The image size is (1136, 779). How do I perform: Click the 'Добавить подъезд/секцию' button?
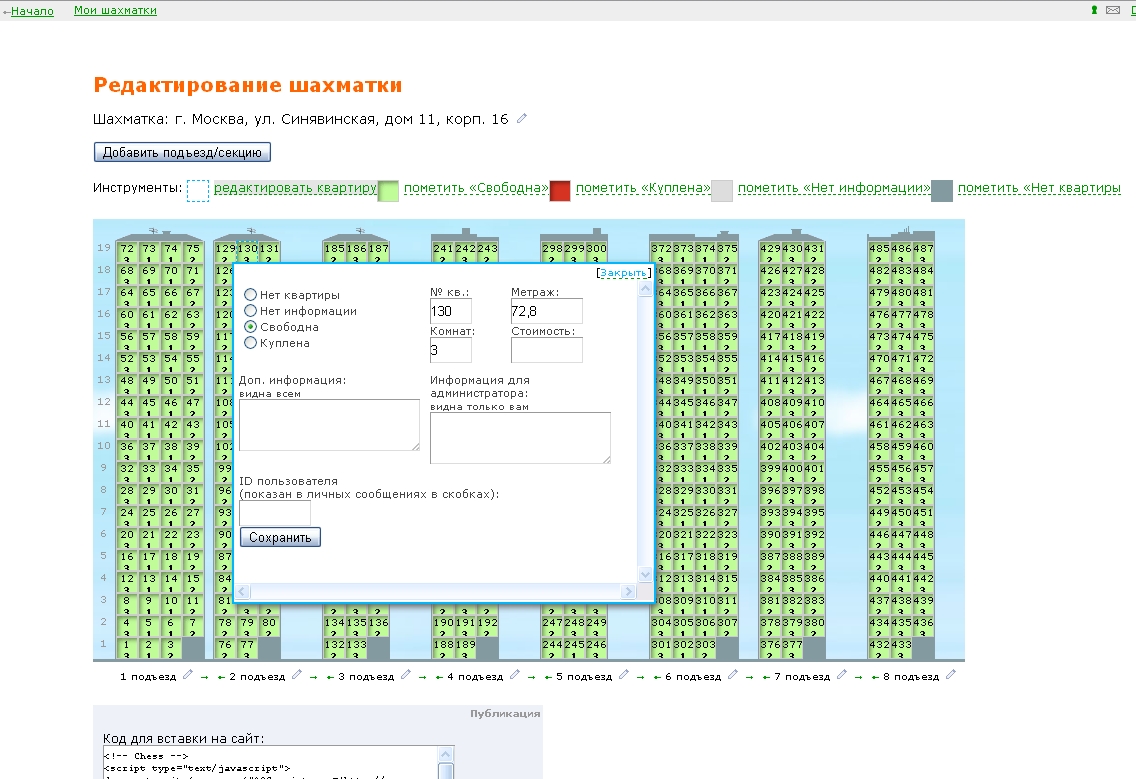coord(182,153)
